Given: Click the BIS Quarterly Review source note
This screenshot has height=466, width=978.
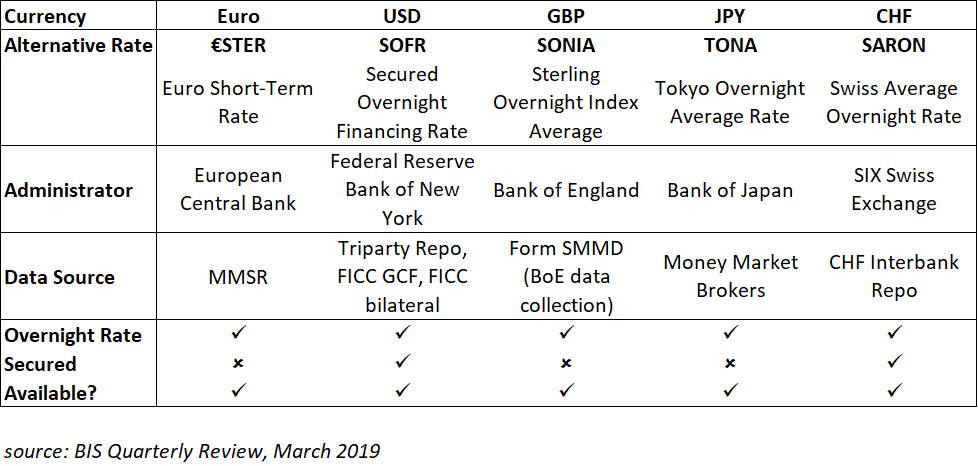Looking at the screenshot, I should pyautogui.click(x=192, y=450).
